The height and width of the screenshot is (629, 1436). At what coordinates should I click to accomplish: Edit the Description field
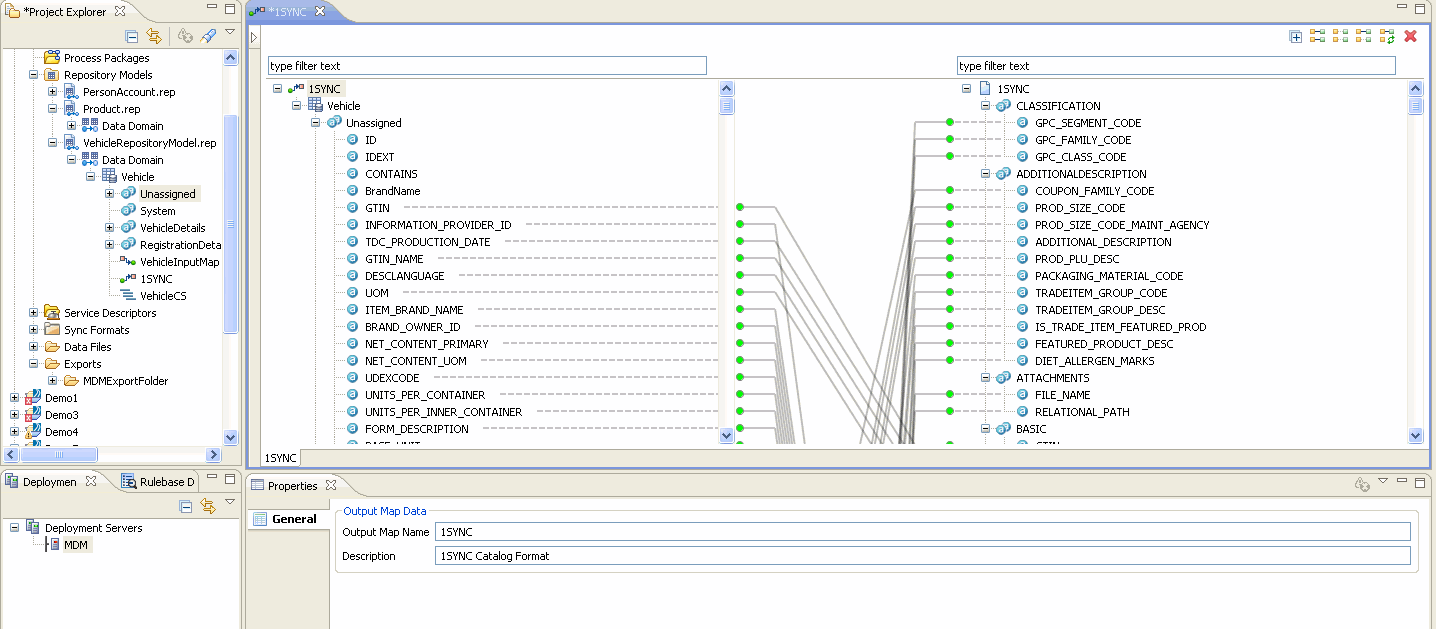[923, 556]
